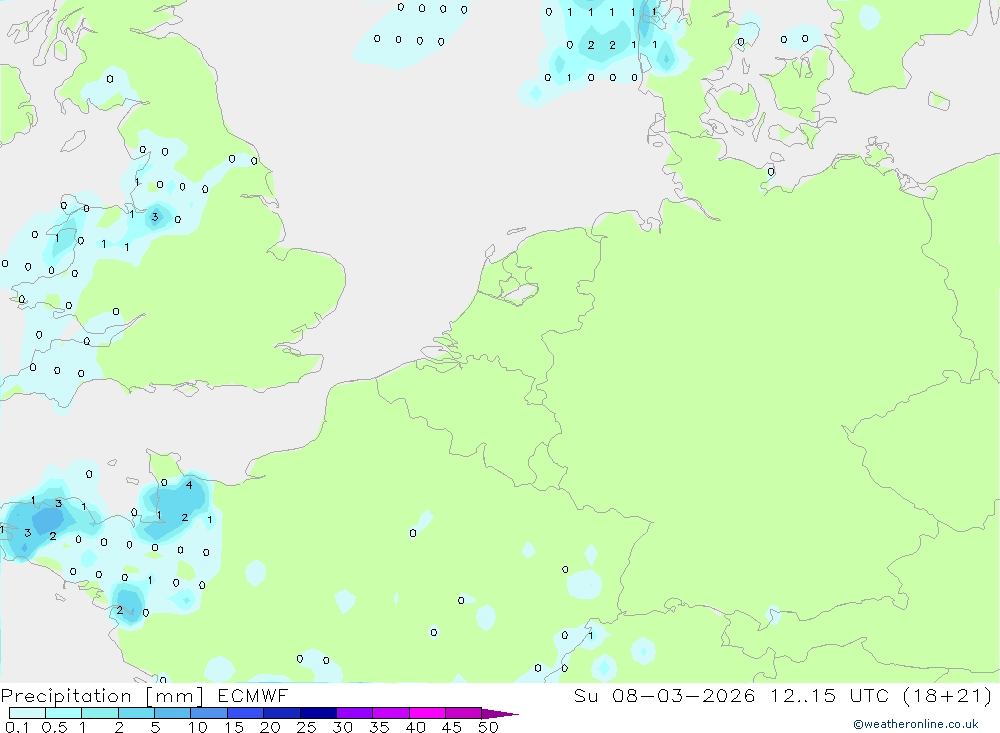Image resolution: width=1000 pixels, height=733 pixels.
Task: Click the legend scale label '20'
Action: point(270,727)
